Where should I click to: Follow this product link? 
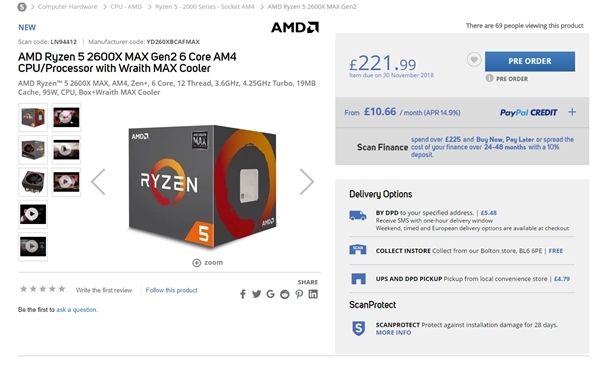coord(171,290)
